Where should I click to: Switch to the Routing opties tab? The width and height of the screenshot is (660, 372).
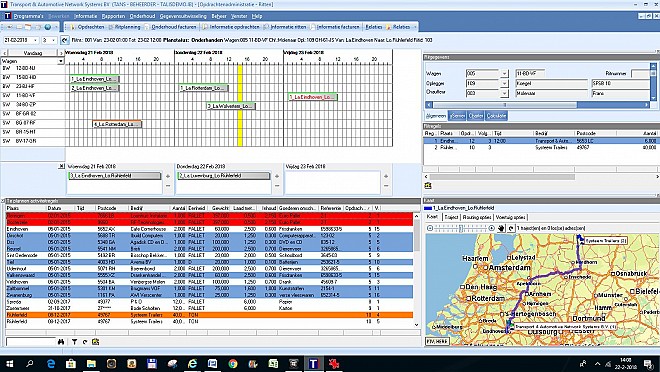pyautogui.click(x=476, y=217)
